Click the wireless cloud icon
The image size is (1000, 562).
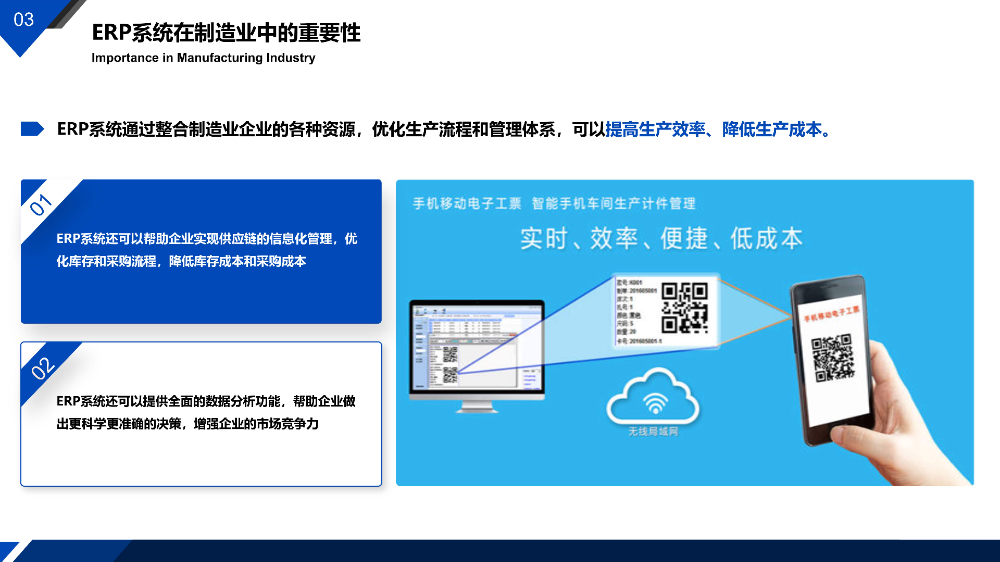click(x=653, y=397)
